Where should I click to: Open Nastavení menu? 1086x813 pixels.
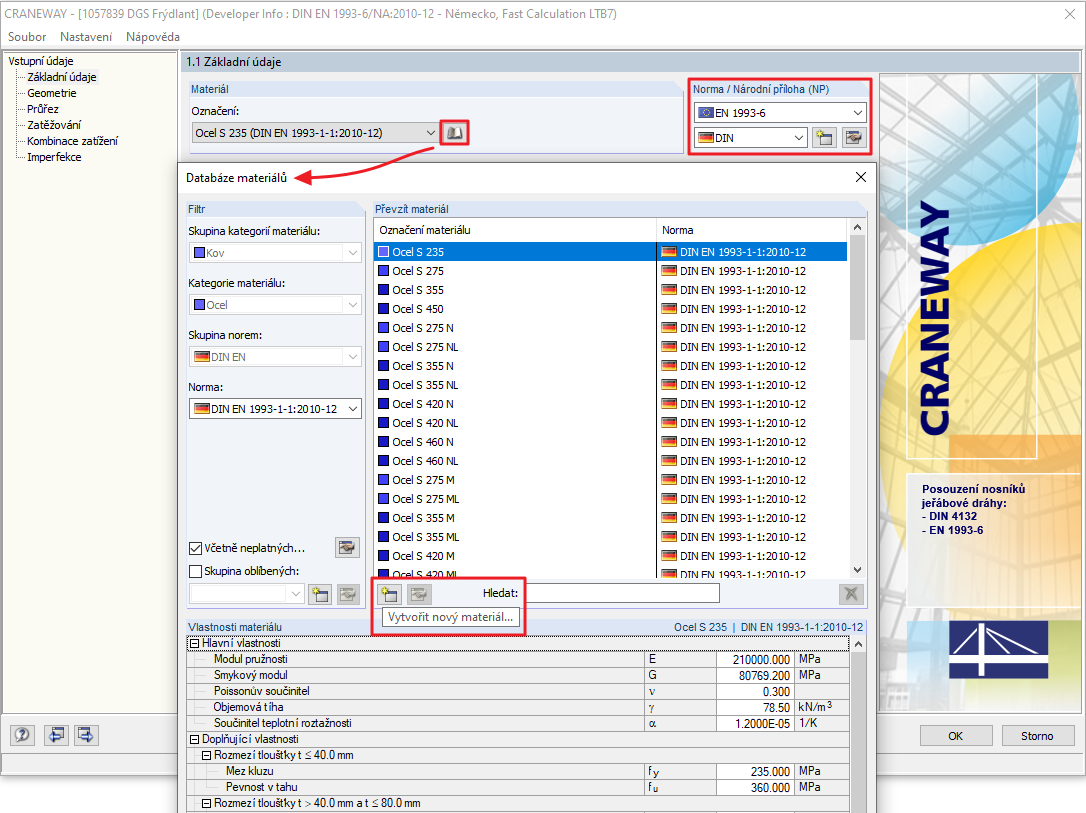click(x=86, y=37)
